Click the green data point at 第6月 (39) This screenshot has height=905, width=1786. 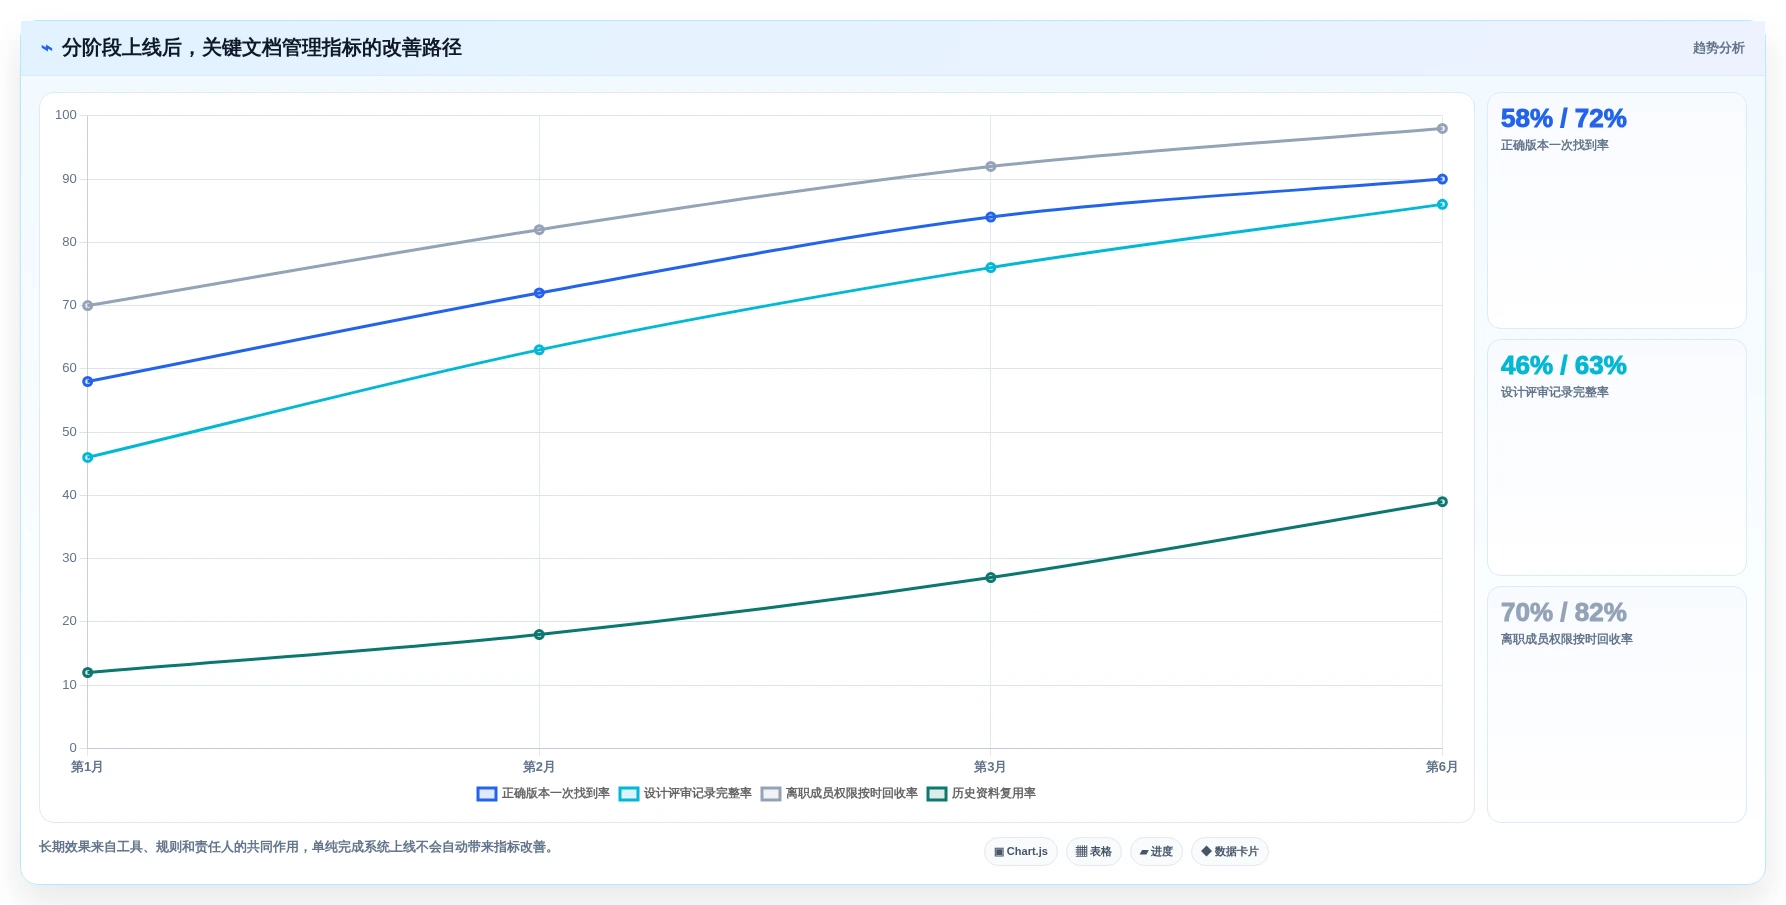click(x=1442, y=502)
